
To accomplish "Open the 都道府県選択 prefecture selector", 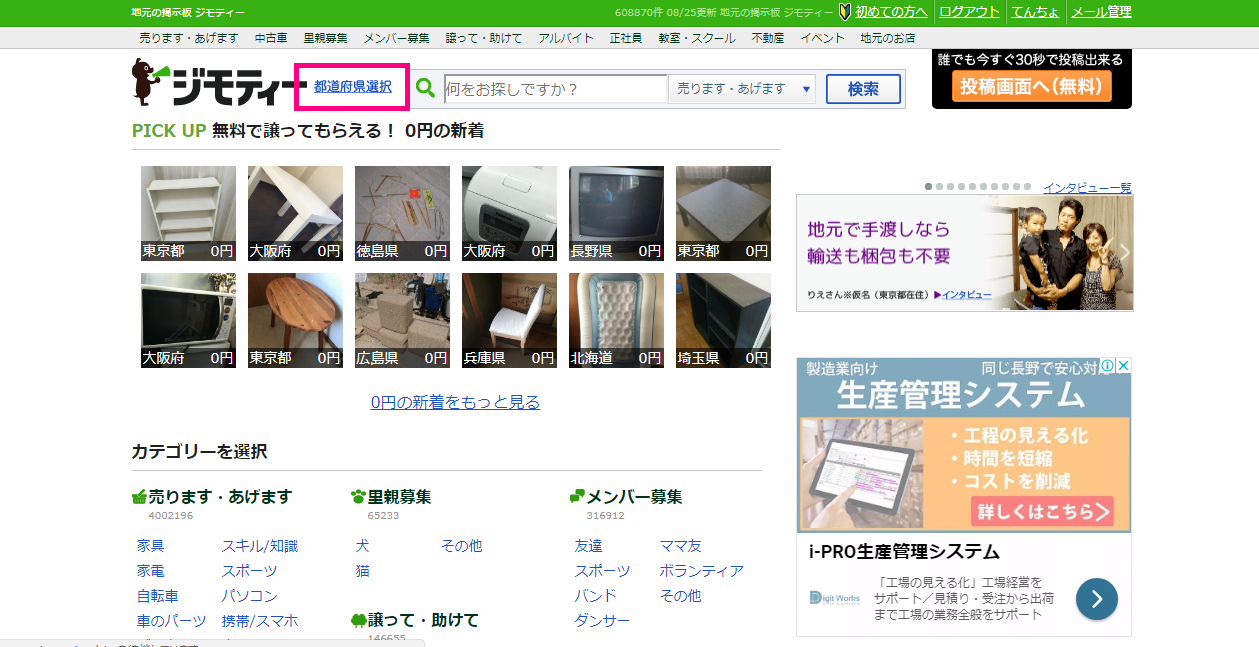I will (352, 87).
